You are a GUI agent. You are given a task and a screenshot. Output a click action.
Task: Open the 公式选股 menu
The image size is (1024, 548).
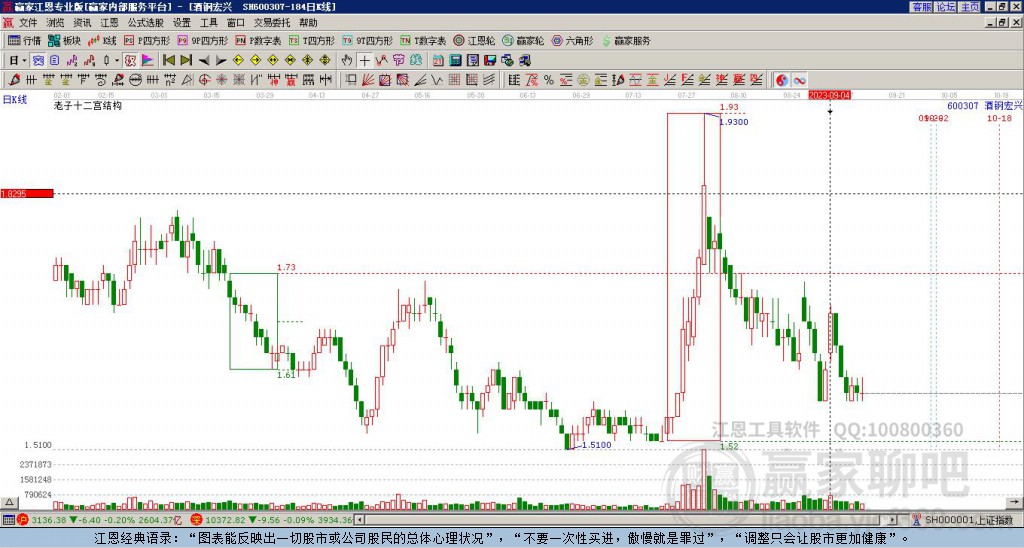(x=146, y=23)
